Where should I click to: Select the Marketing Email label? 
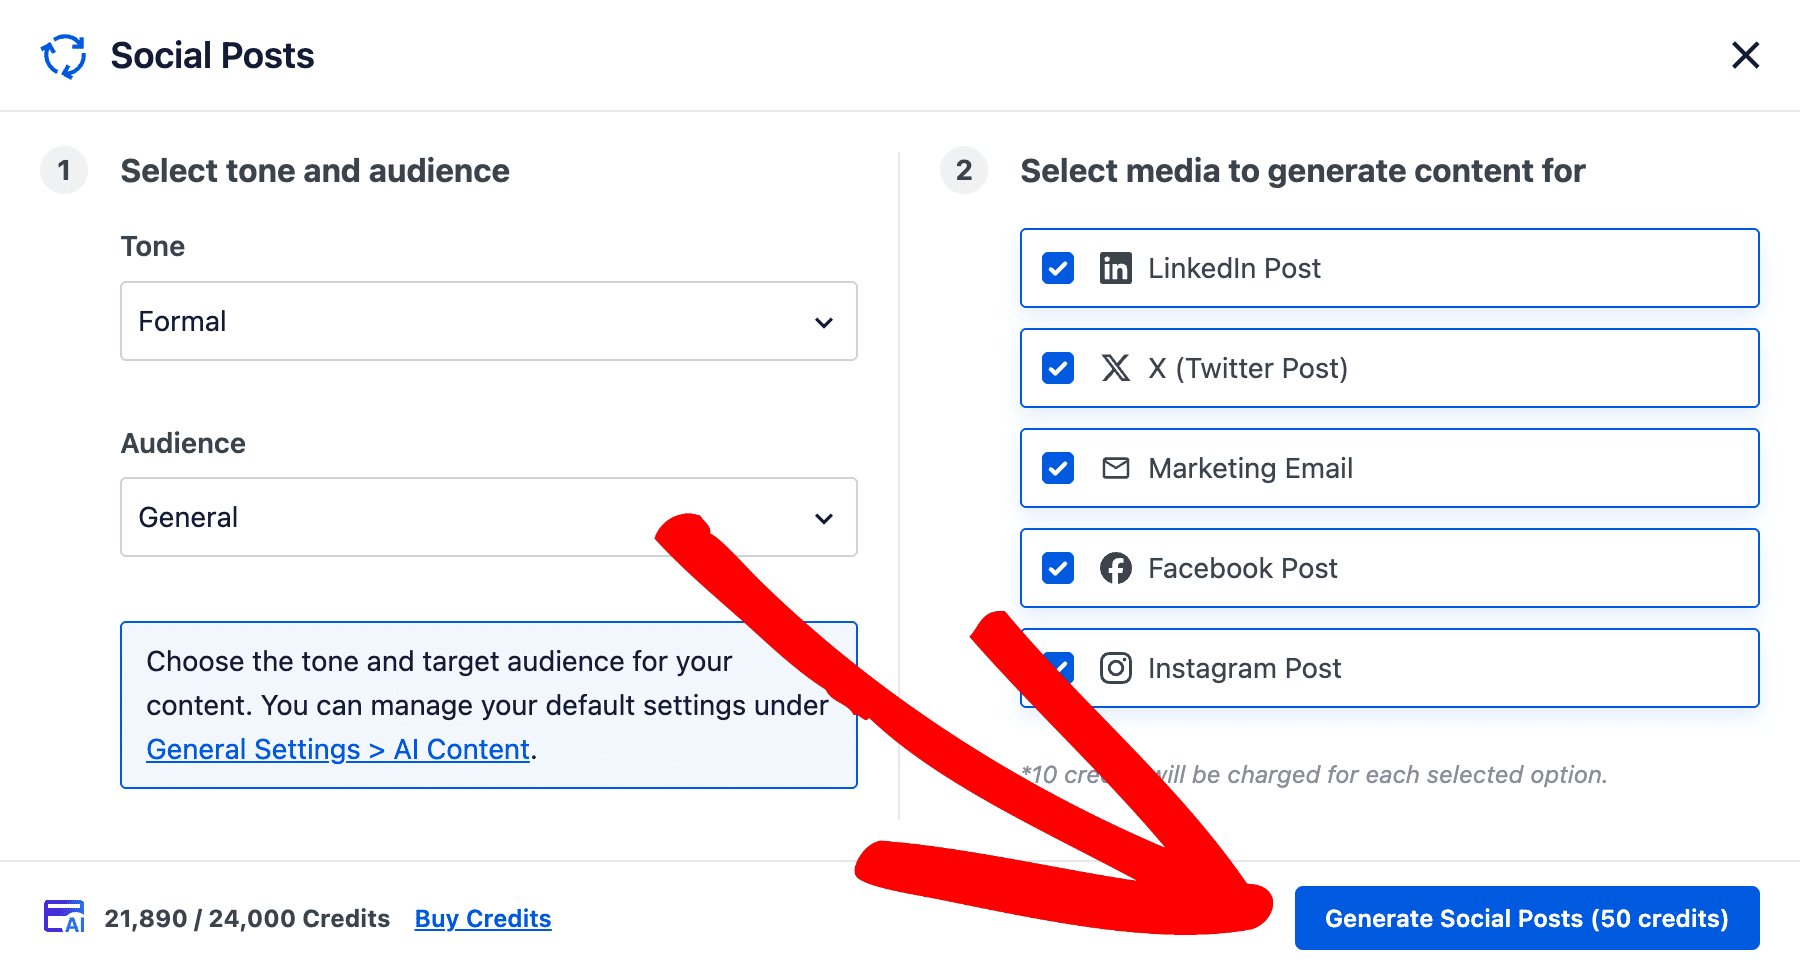click(x=1250, y=468)
